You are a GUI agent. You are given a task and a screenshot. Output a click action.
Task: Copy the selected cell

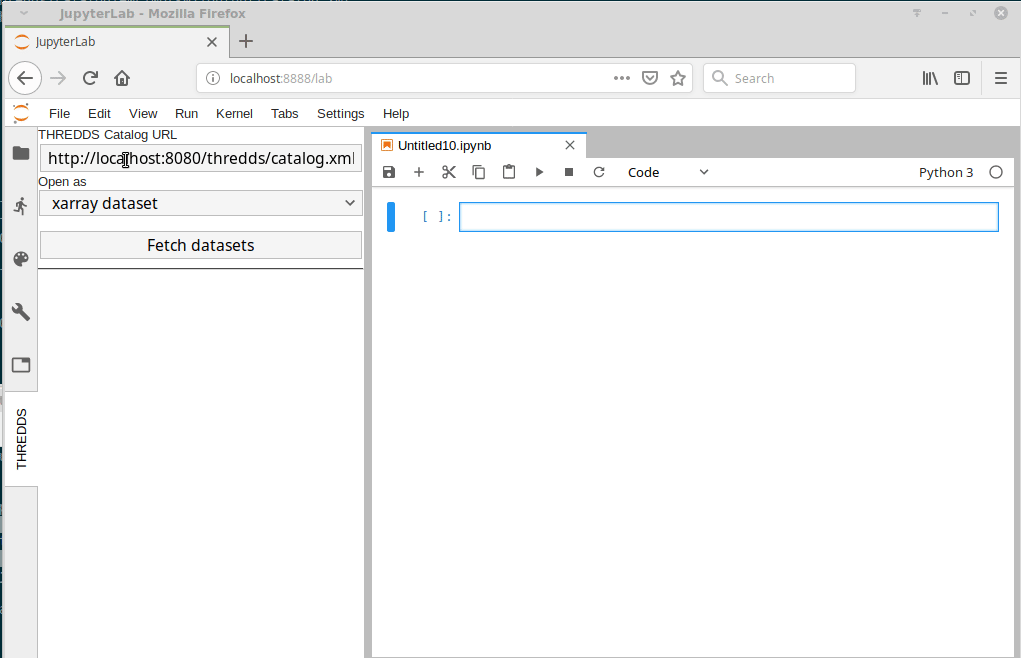coord(478,172)
